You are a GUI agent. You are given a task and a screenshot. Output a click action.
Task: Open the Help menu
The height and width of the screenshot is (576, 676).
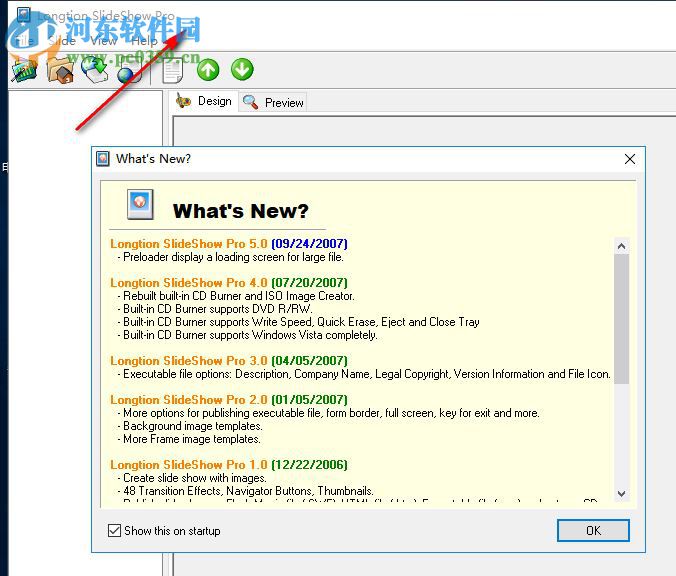(x=144, y=41)
